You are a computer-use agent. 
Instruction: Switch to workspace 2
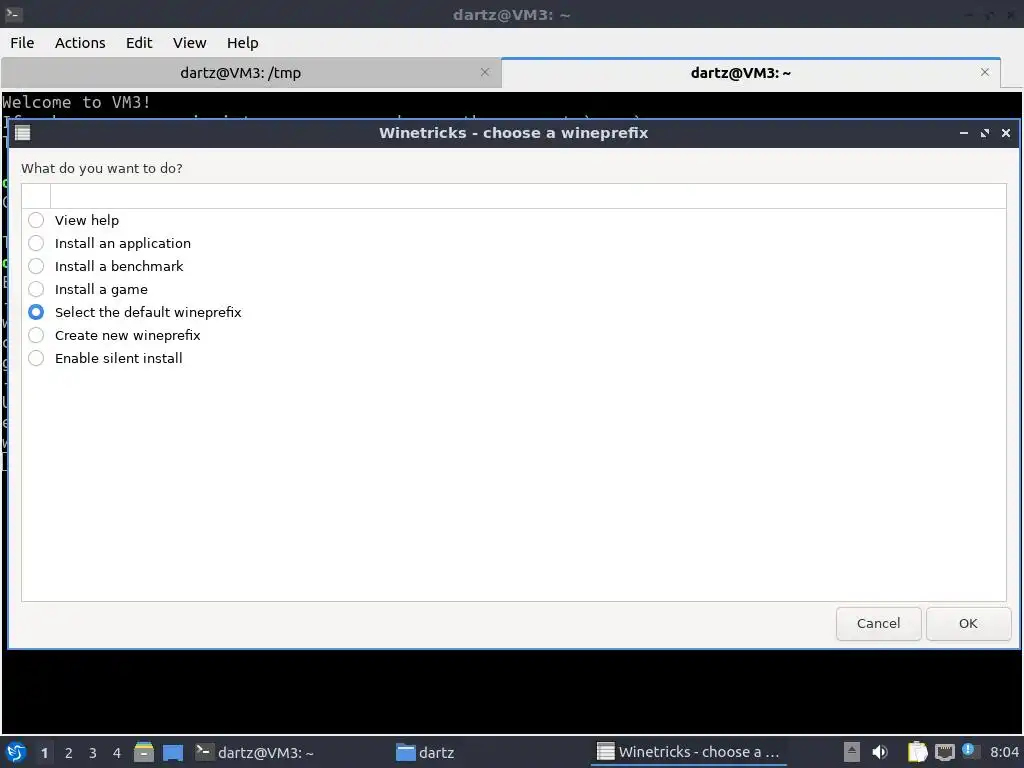point(69,753)
